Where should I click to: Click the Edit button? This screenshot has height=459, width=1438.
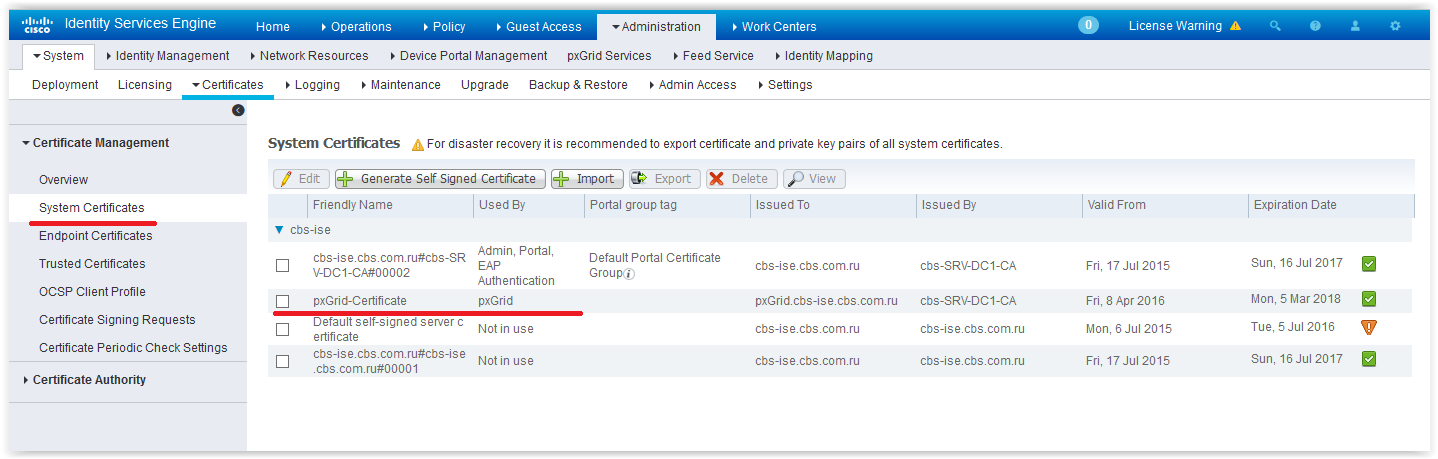(x=300, y=179)
